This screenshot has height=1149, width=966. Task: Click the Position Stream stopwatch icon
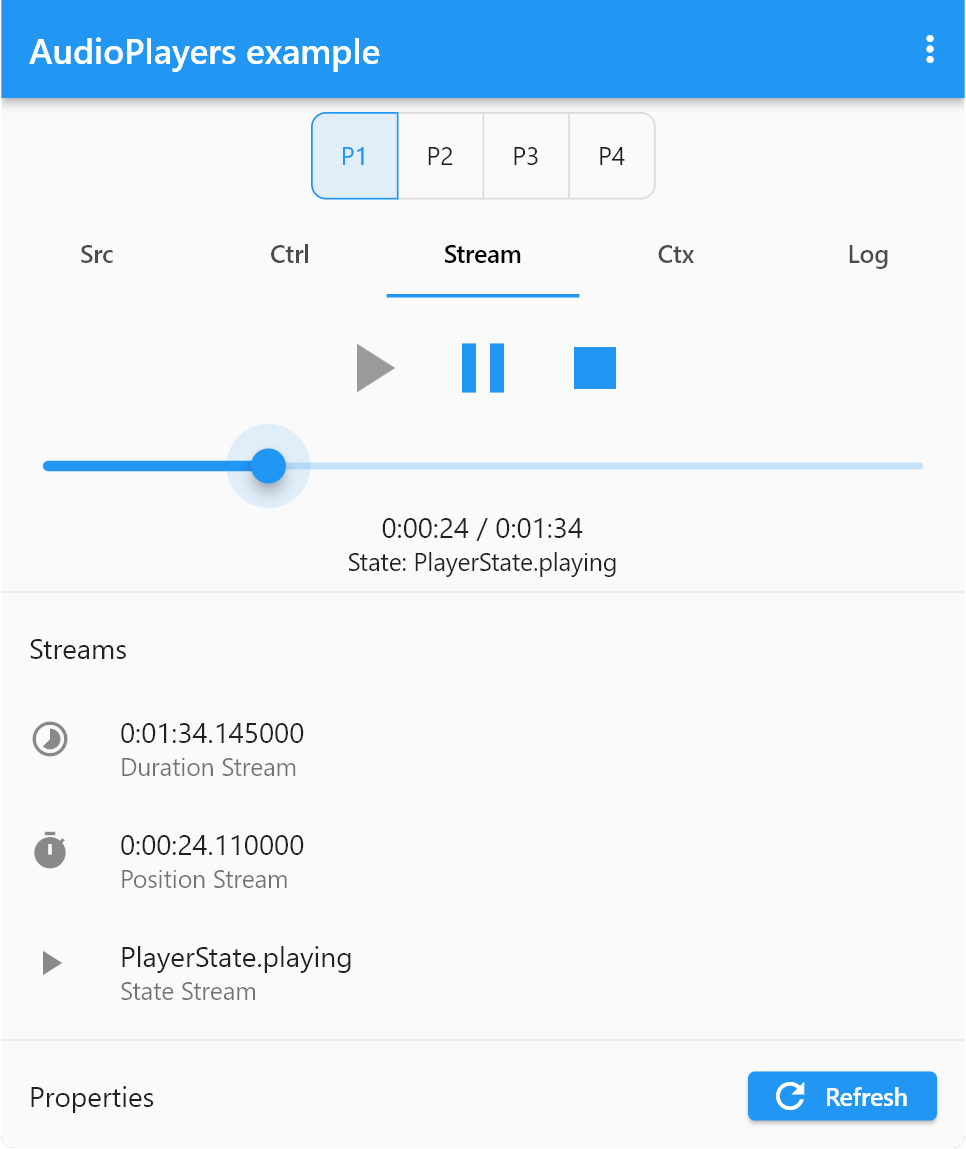[49, 852]
